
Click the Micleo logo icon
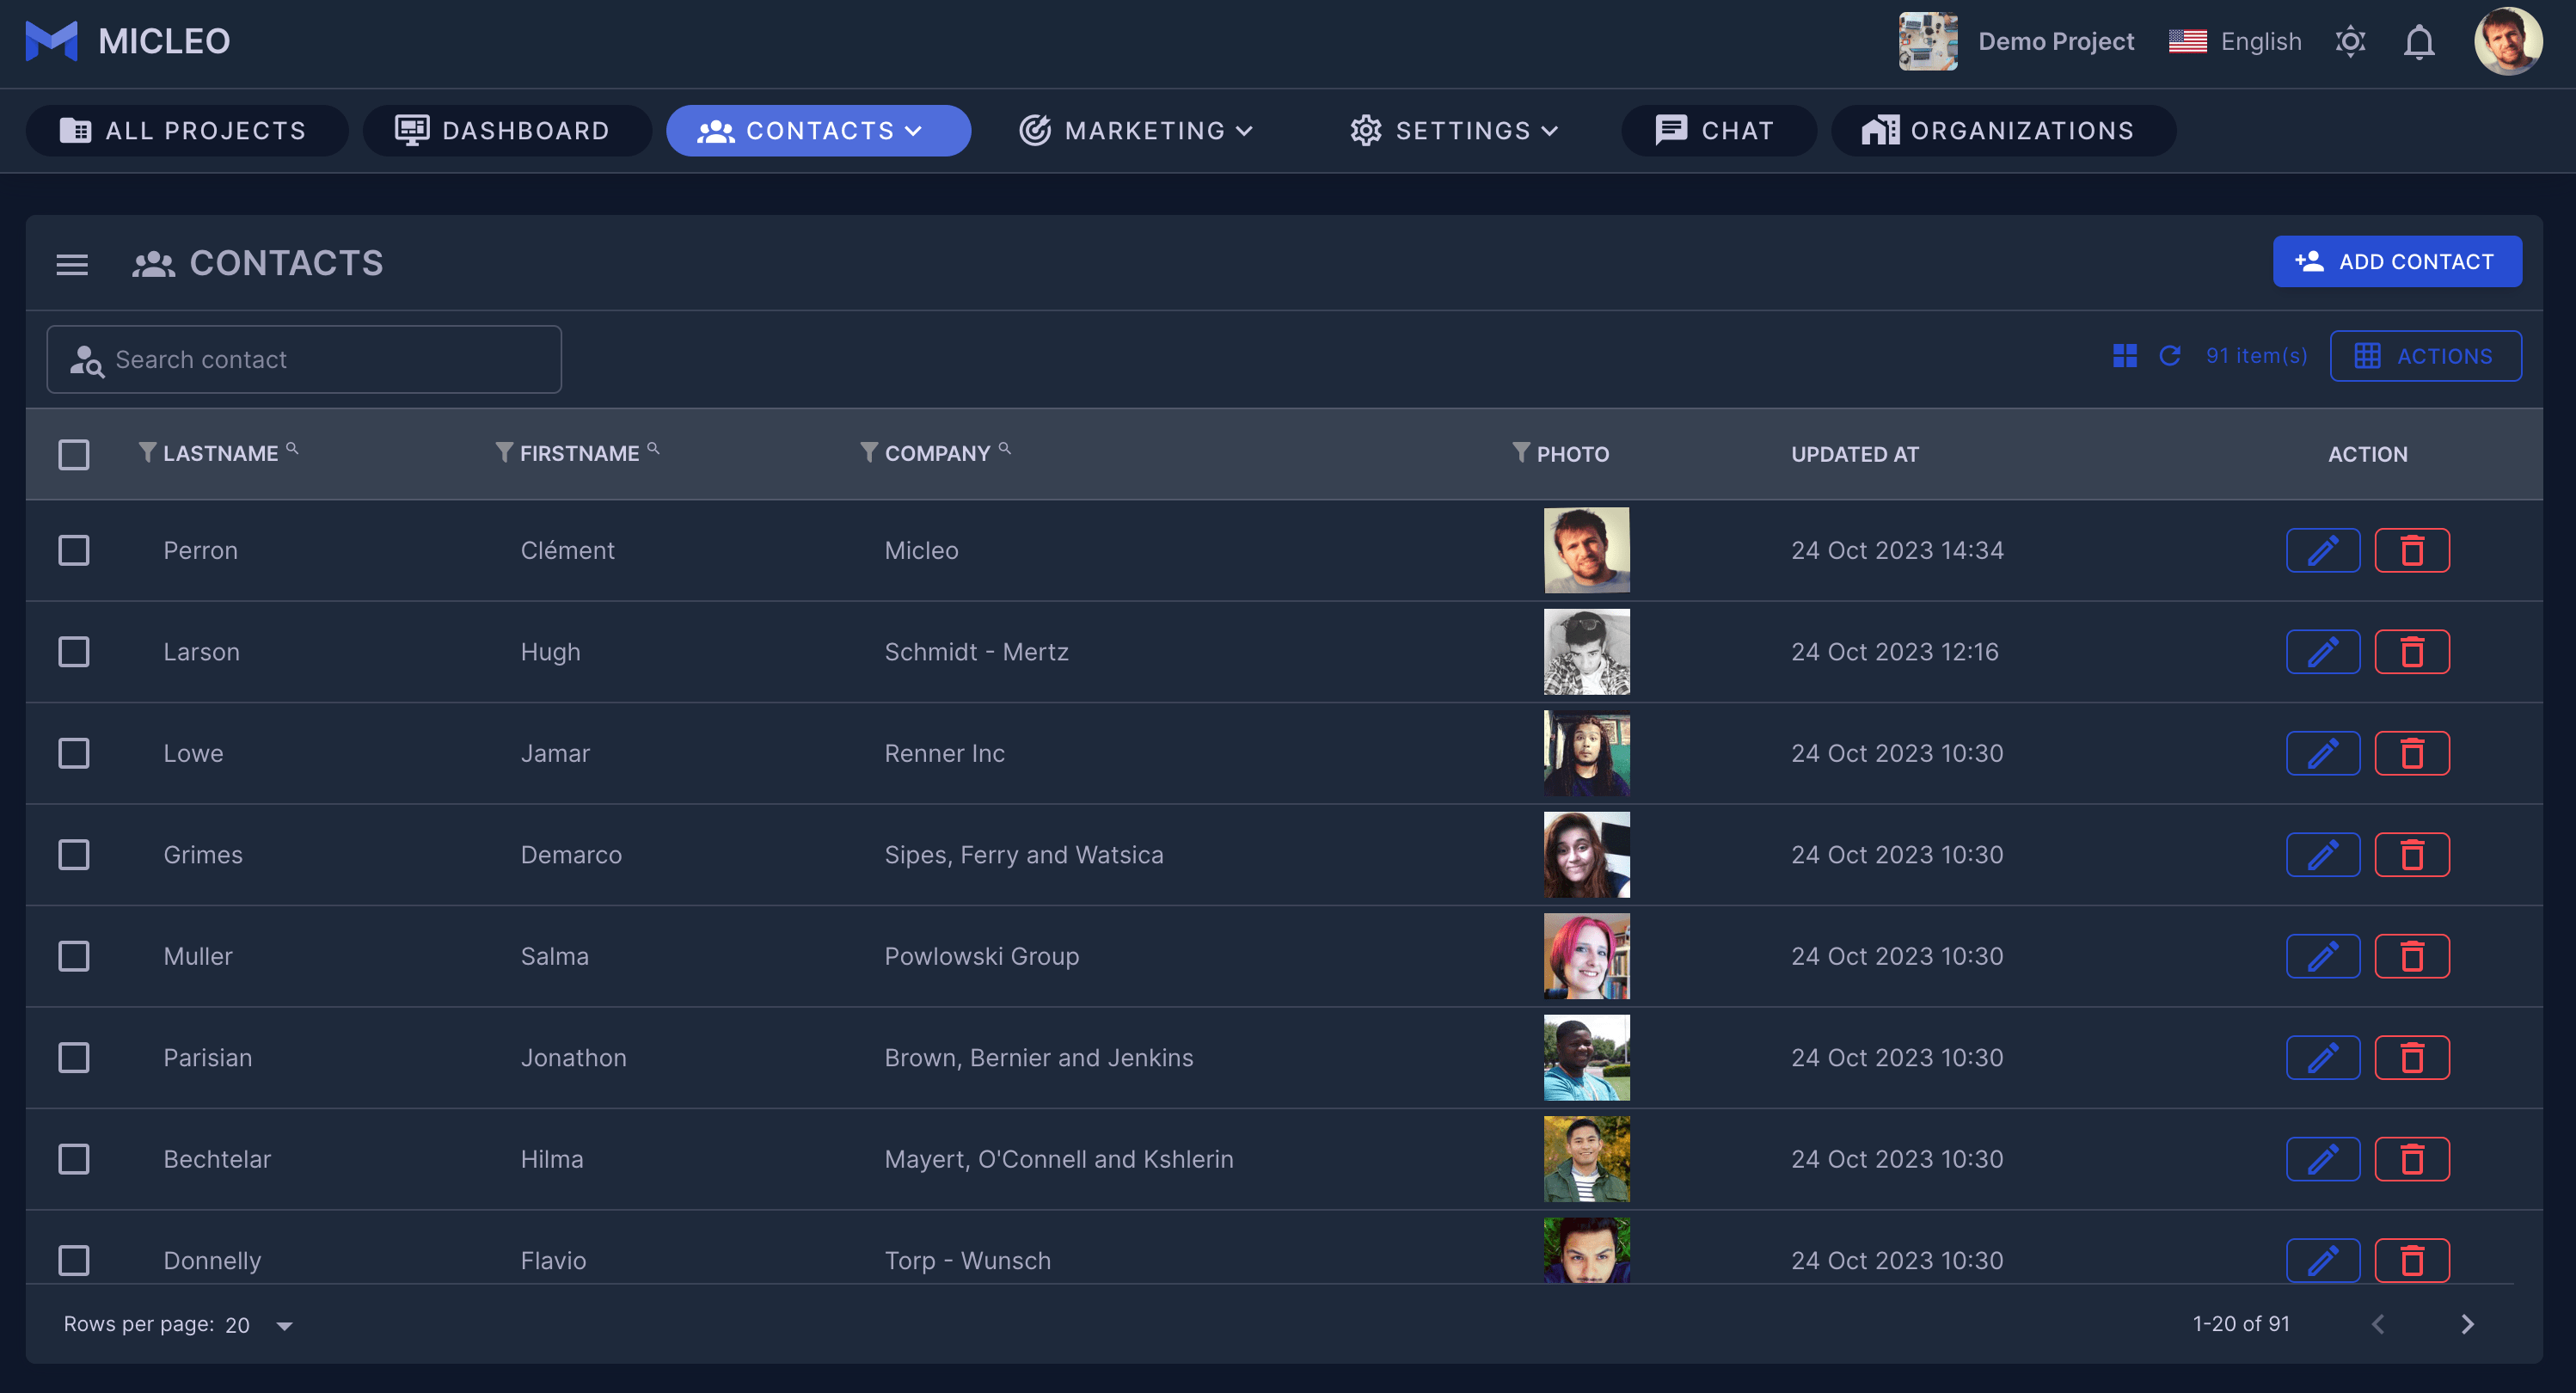point(51,41)
